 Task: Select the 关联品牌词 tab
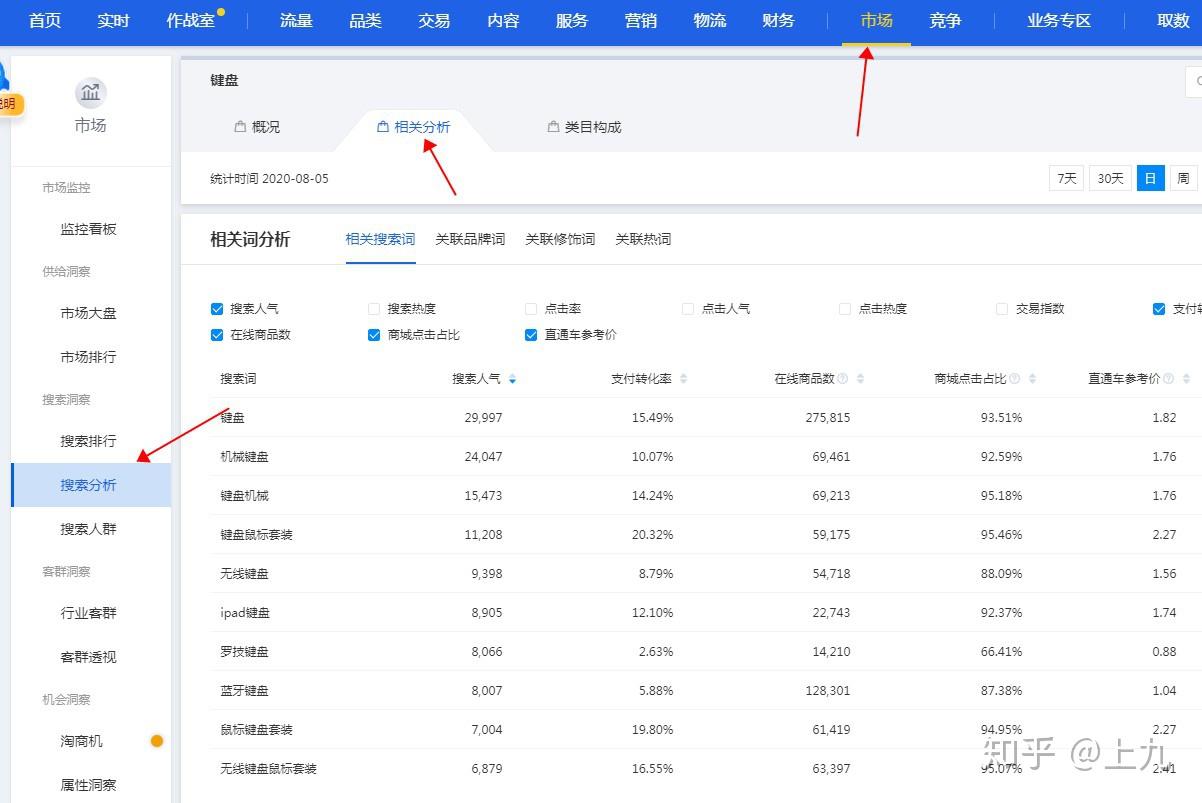(x=470, y=239)
